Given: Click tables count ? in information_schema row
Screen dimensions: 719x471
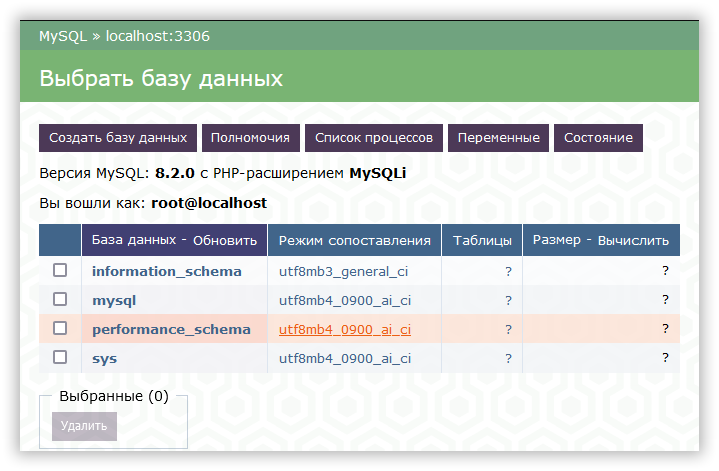Looking at the screenshot, I should tap(508, 272).
